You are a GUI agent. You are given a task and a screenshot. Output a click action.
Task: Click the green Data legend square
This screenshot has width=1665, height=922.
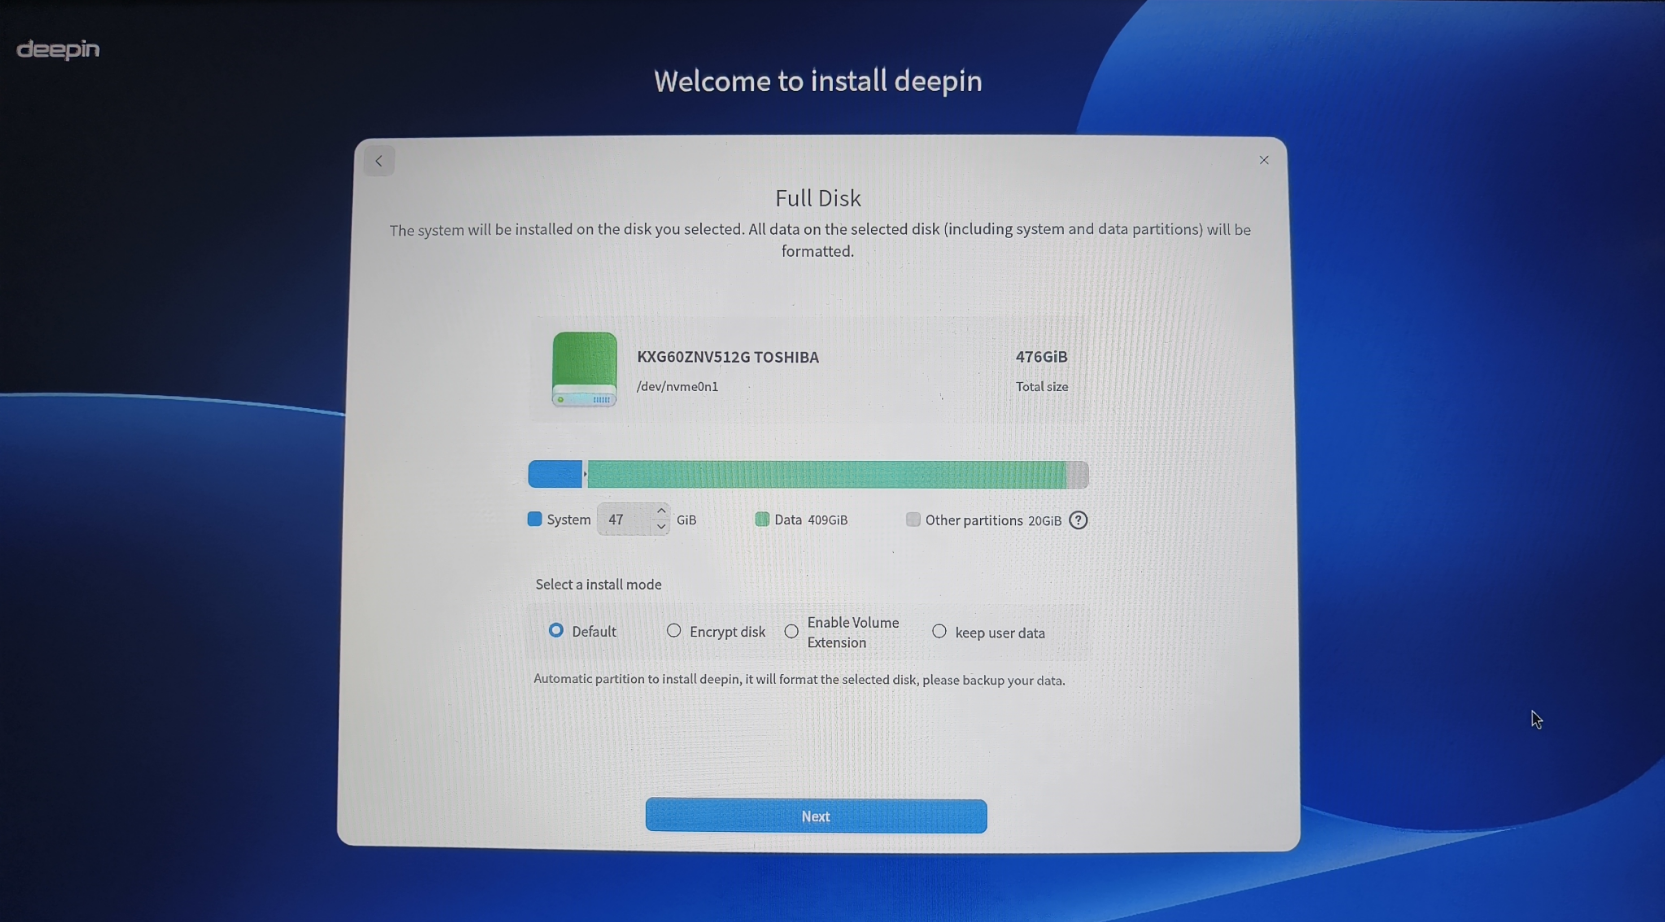762,519
